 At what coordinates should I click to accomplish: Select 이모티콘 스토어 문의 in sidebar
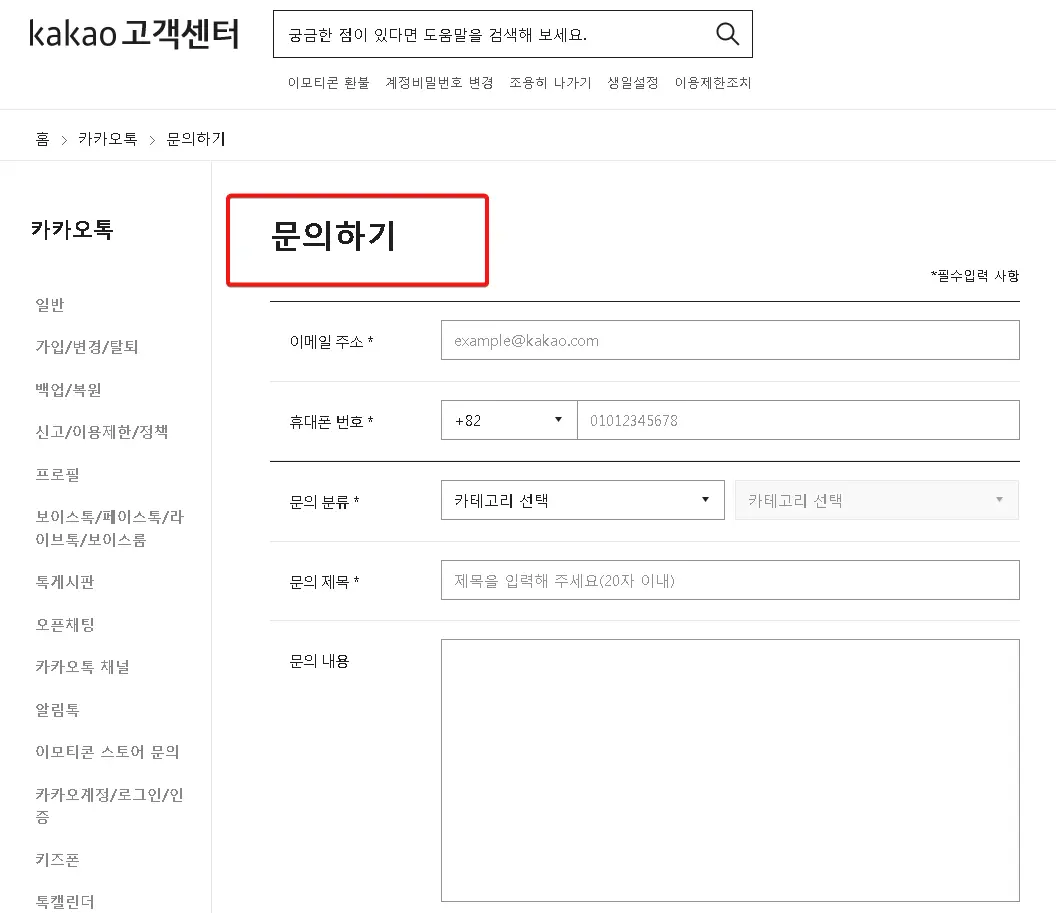(107, 751)
